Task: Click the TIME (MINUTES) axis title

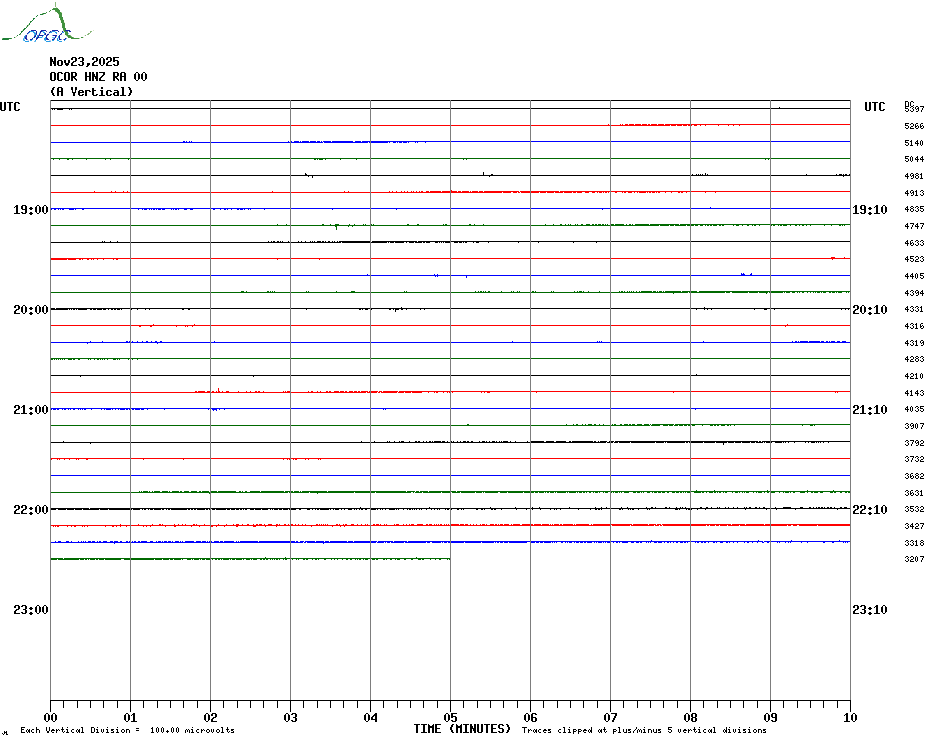Action: pos(462,729)
